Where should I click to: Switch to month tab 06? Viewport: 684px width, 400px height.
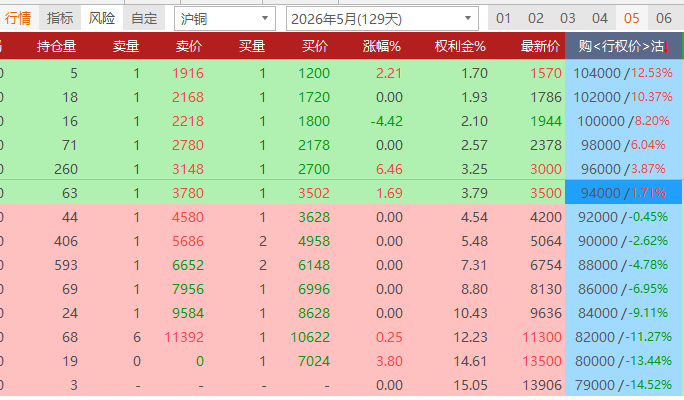pos(664,18)
